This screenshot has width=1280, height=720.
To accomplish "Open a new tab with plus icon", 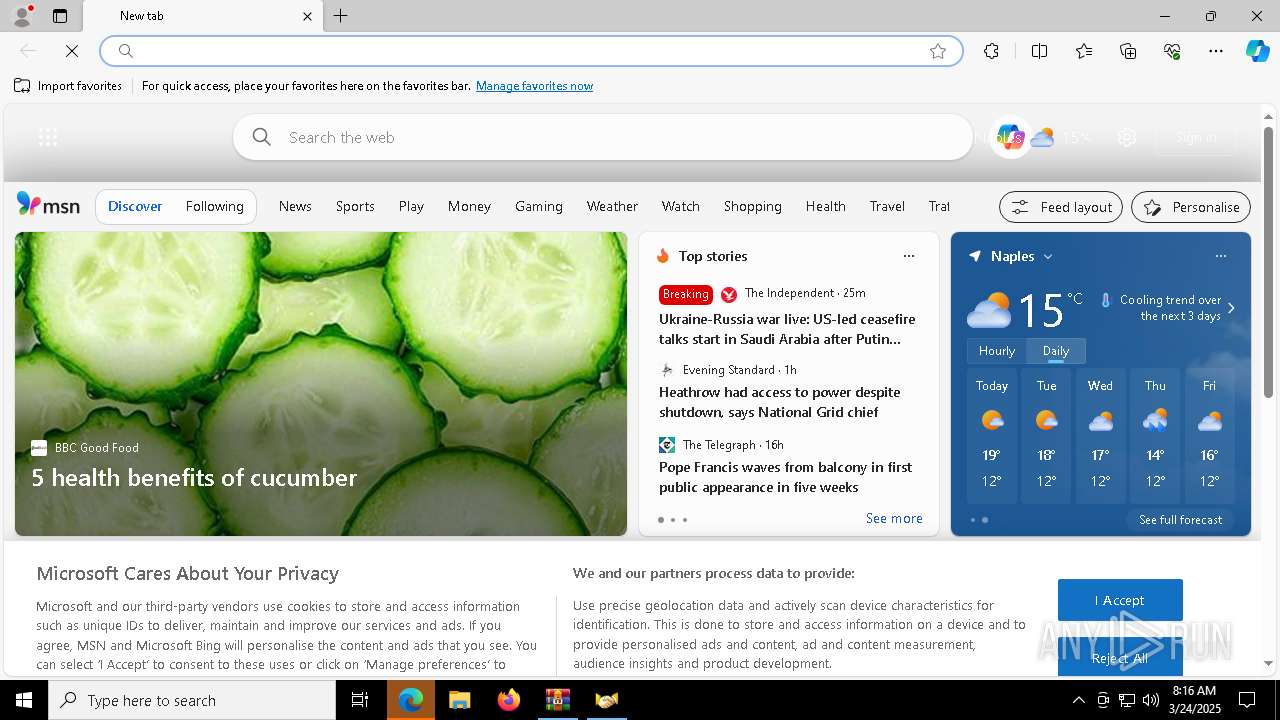I will [x=341, y=16].
